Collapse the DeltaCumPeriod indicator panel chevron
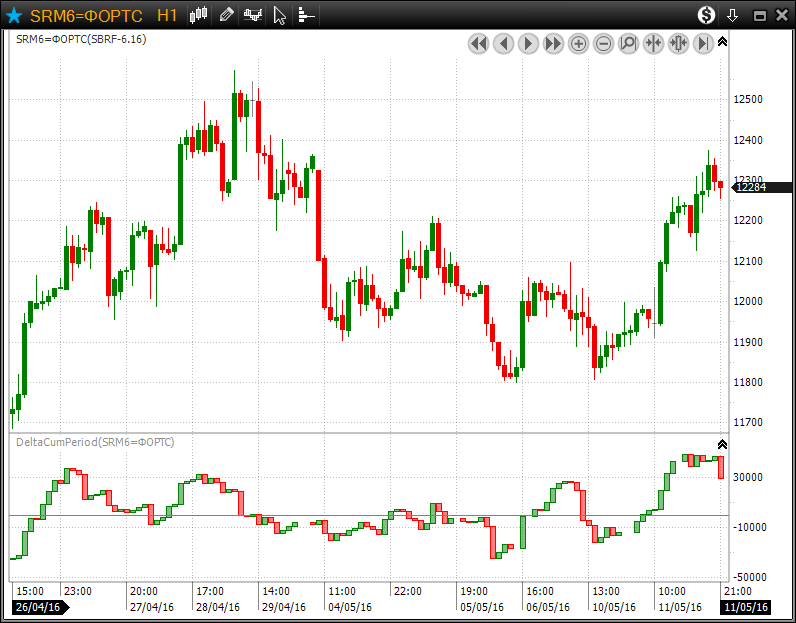796x623 pixels. [x=723, y=444]
